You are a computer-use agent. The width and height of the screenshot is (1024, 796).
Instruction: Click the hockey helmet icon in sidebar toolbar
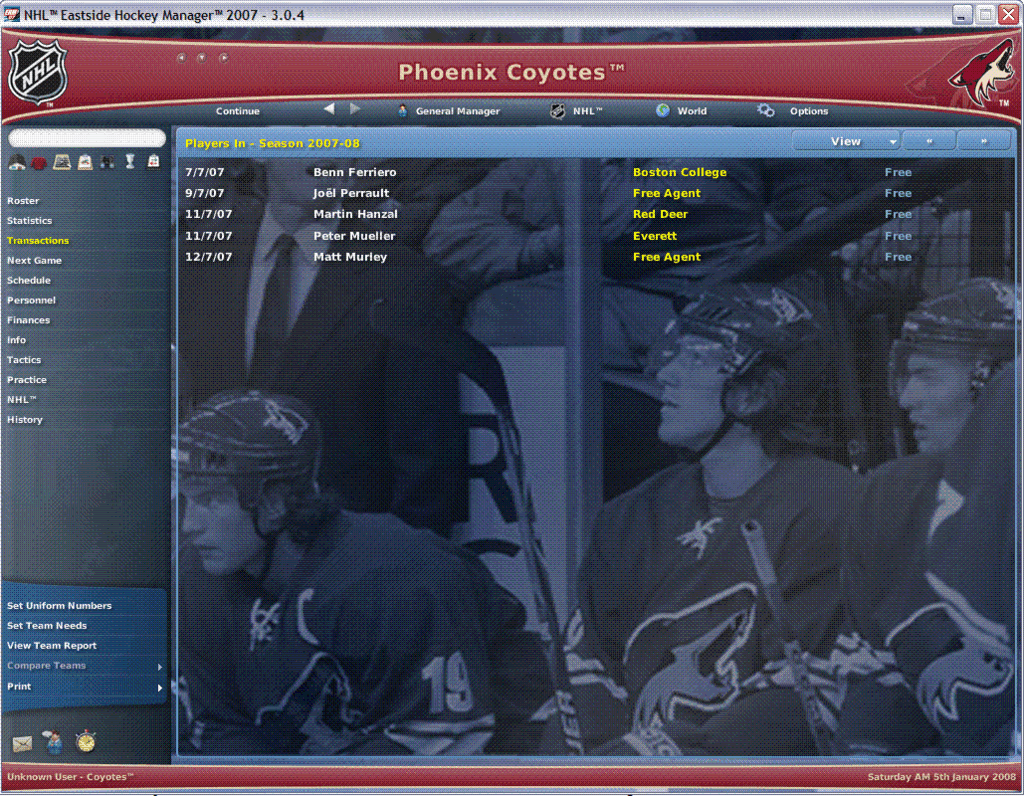tap(17, 163)
